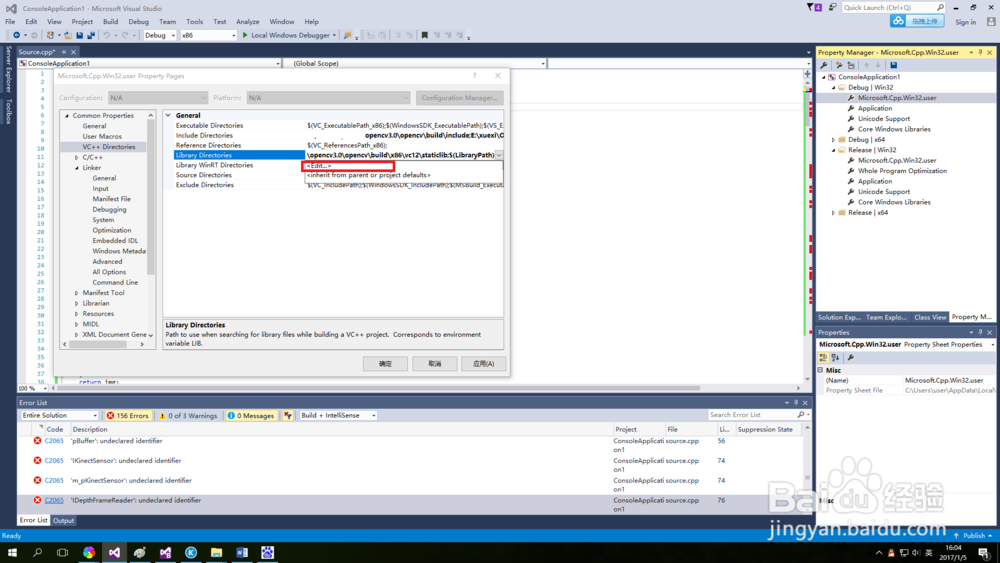Viewport: 1000px width, 563px height.
Task: Click the notifications flag icon in title bar
Action: (814, 8)
